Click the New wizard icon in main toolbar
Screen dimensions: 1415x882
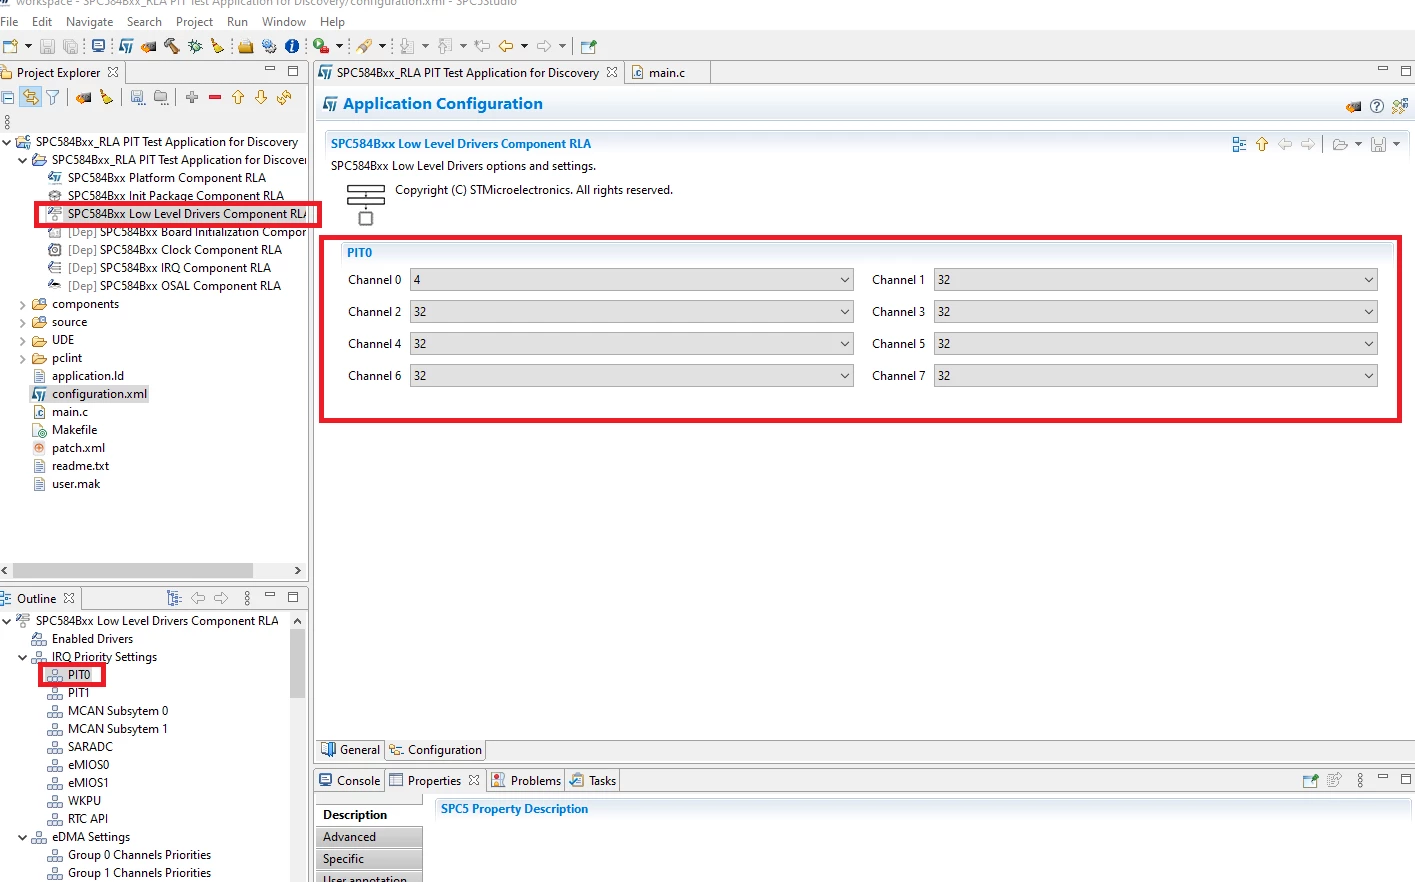tap(10, 46)
